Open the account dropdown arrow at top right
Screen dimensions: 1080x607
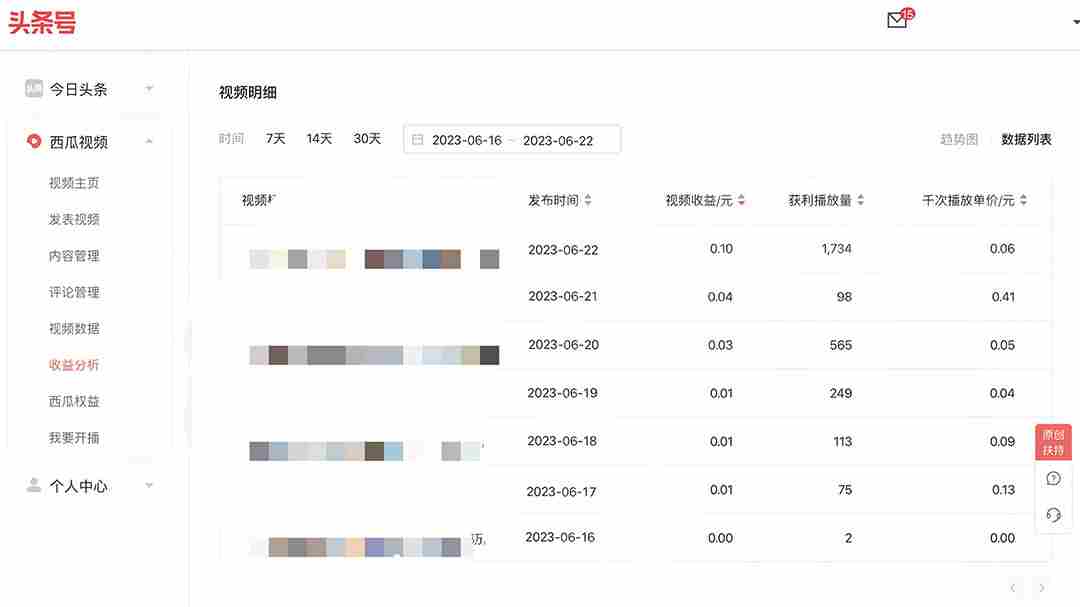tap(1076, 22)
